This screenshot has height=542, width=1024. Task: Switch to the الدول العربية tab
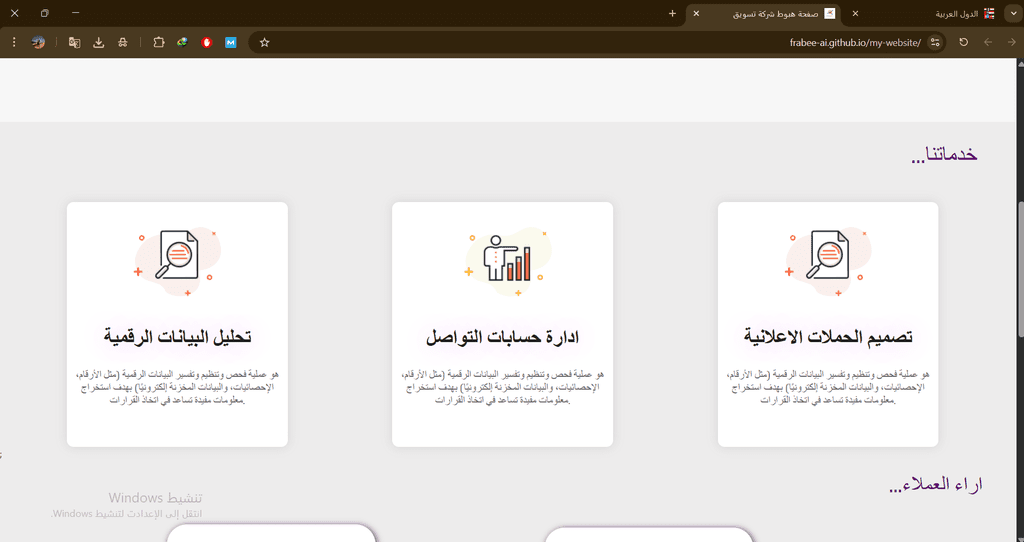tap(924, 14)
